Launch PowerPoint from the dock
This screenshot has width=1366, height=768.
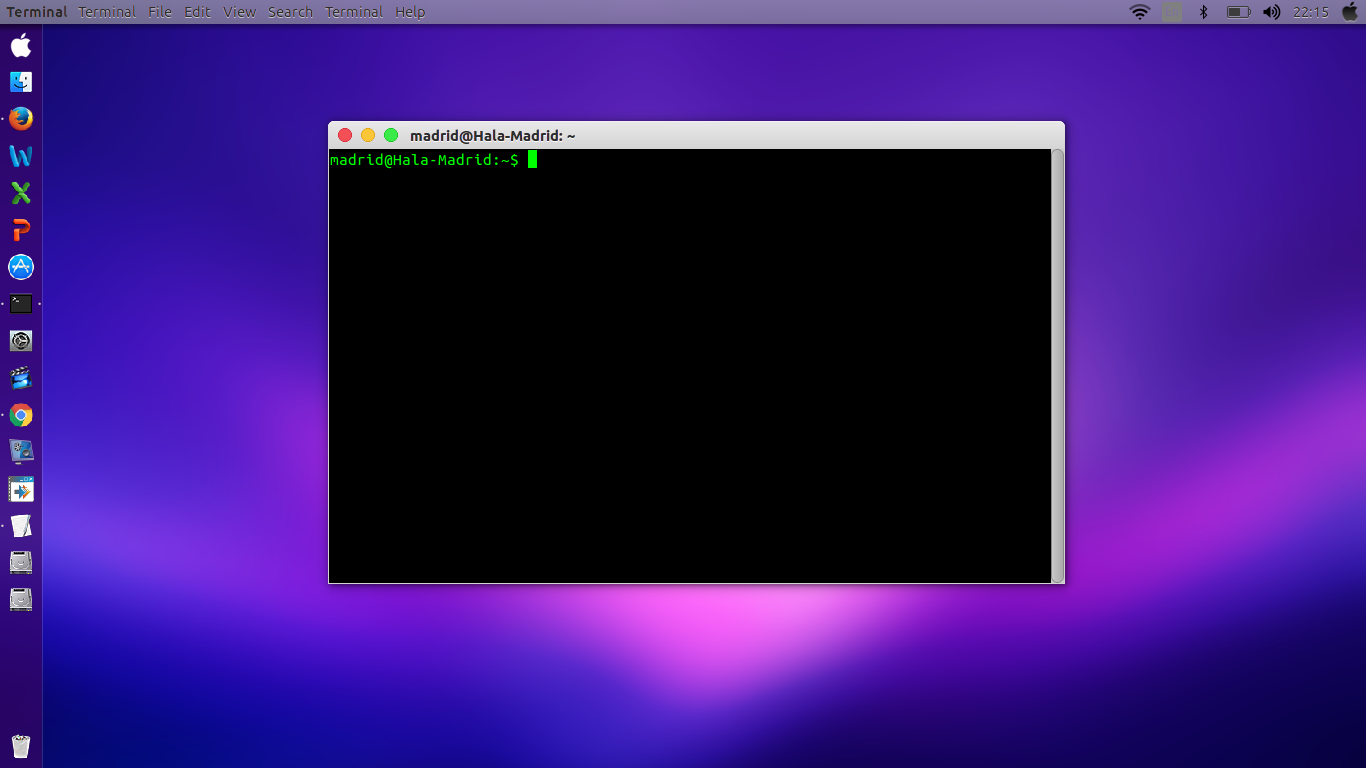(20, 229)
